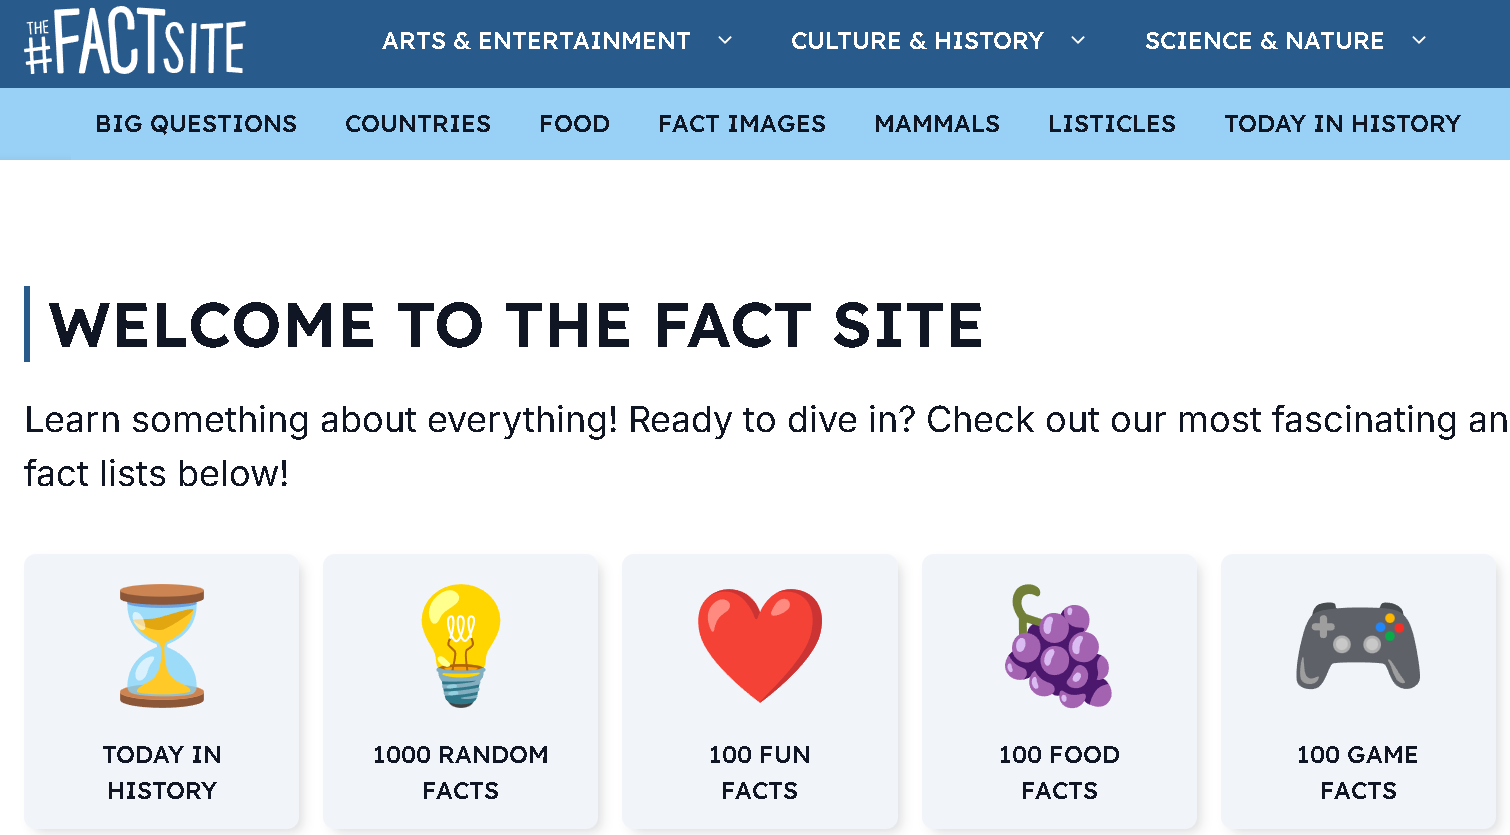The height and width of the screenshot is (835, 1510).
Task: Select the Food menu item
Action: [574, 123]
